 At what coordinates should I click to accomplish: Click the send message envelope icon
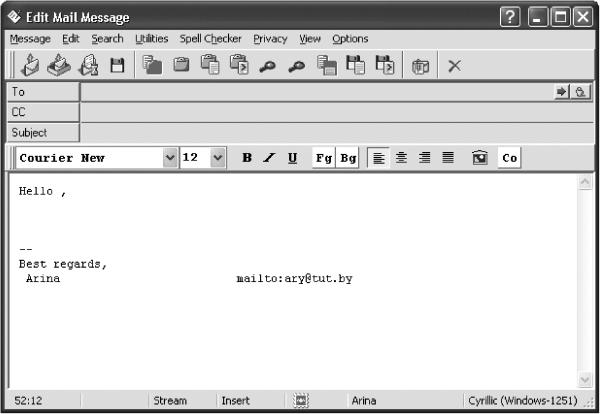coord(31,65)
